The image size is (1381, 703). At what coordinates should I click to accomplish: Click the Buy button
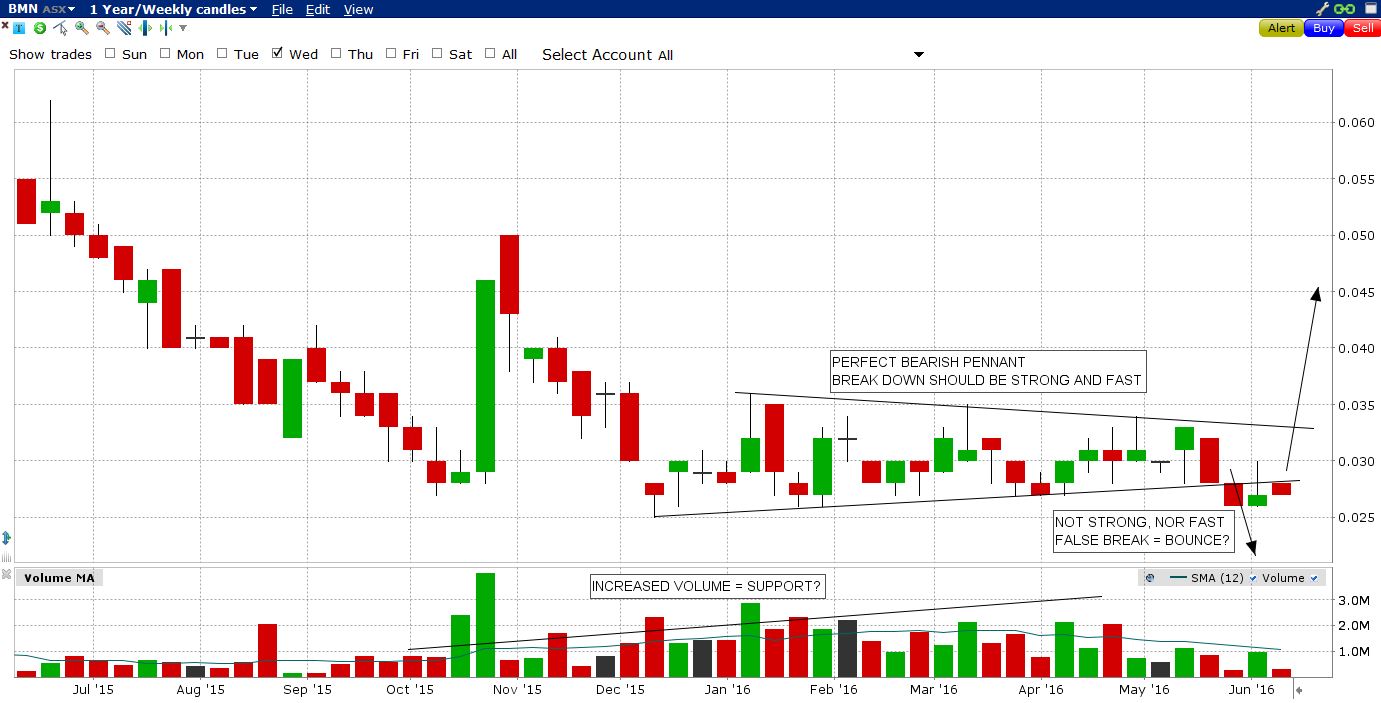coord(1324,28)
